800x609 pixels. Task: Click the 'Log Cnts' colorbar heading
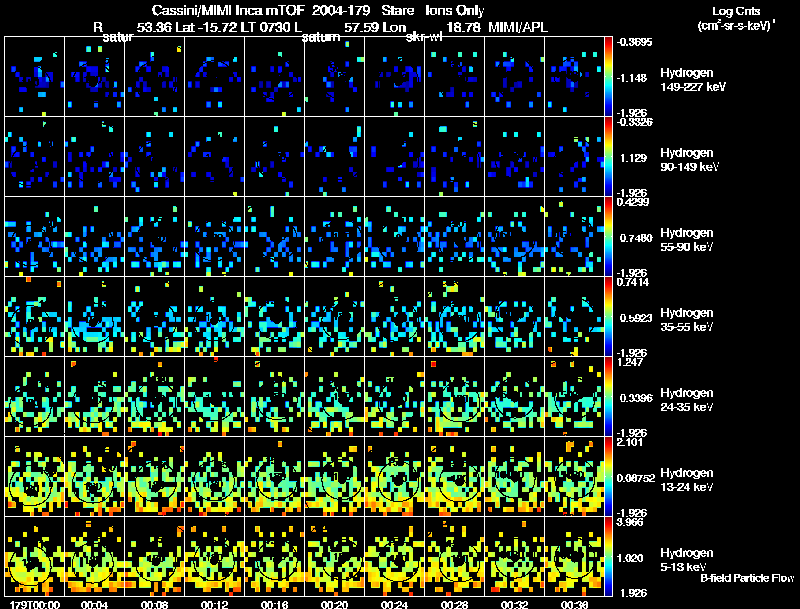736,11
